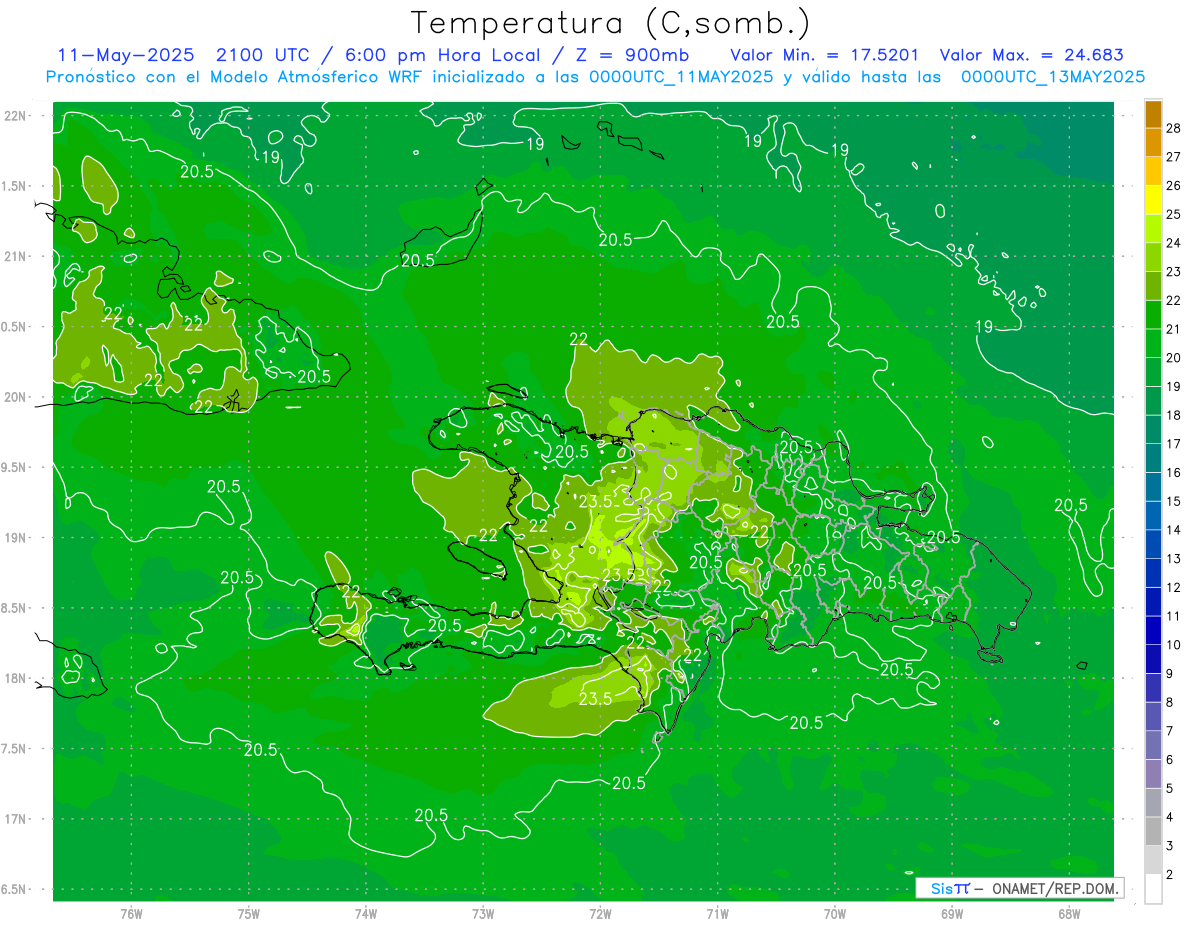This screenshot has width=1200, height=927.
Task: Click the color scale label "12"
Action: pyautogui.click(x=1173, y=588)
